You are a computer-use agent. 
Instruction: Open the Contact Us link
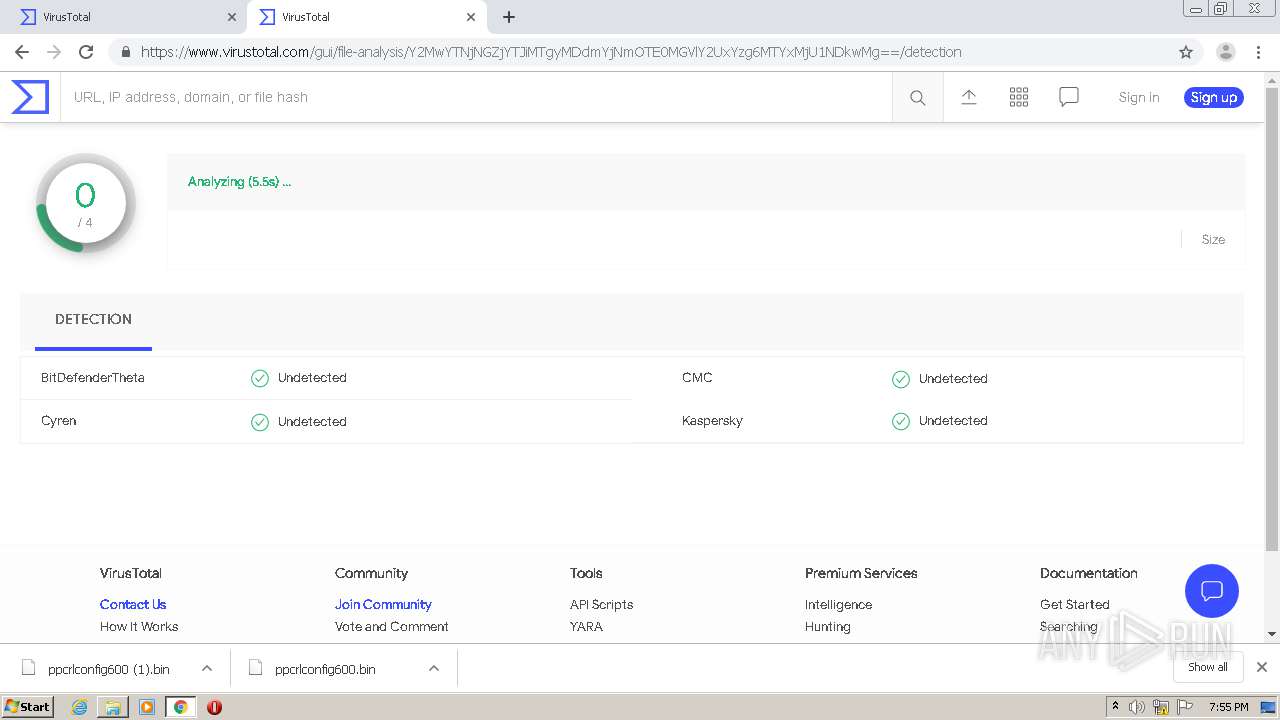click(133, 605)
